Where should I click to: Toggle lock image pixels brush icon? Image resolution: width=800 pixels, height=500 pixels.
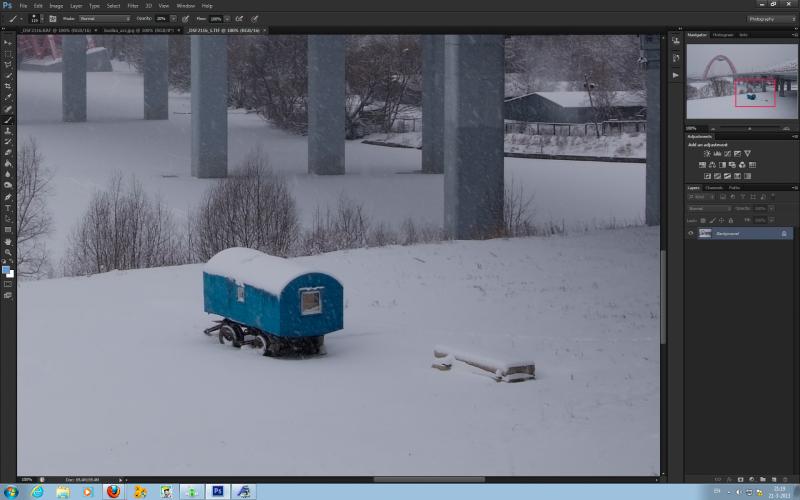(x=712, y=220)
